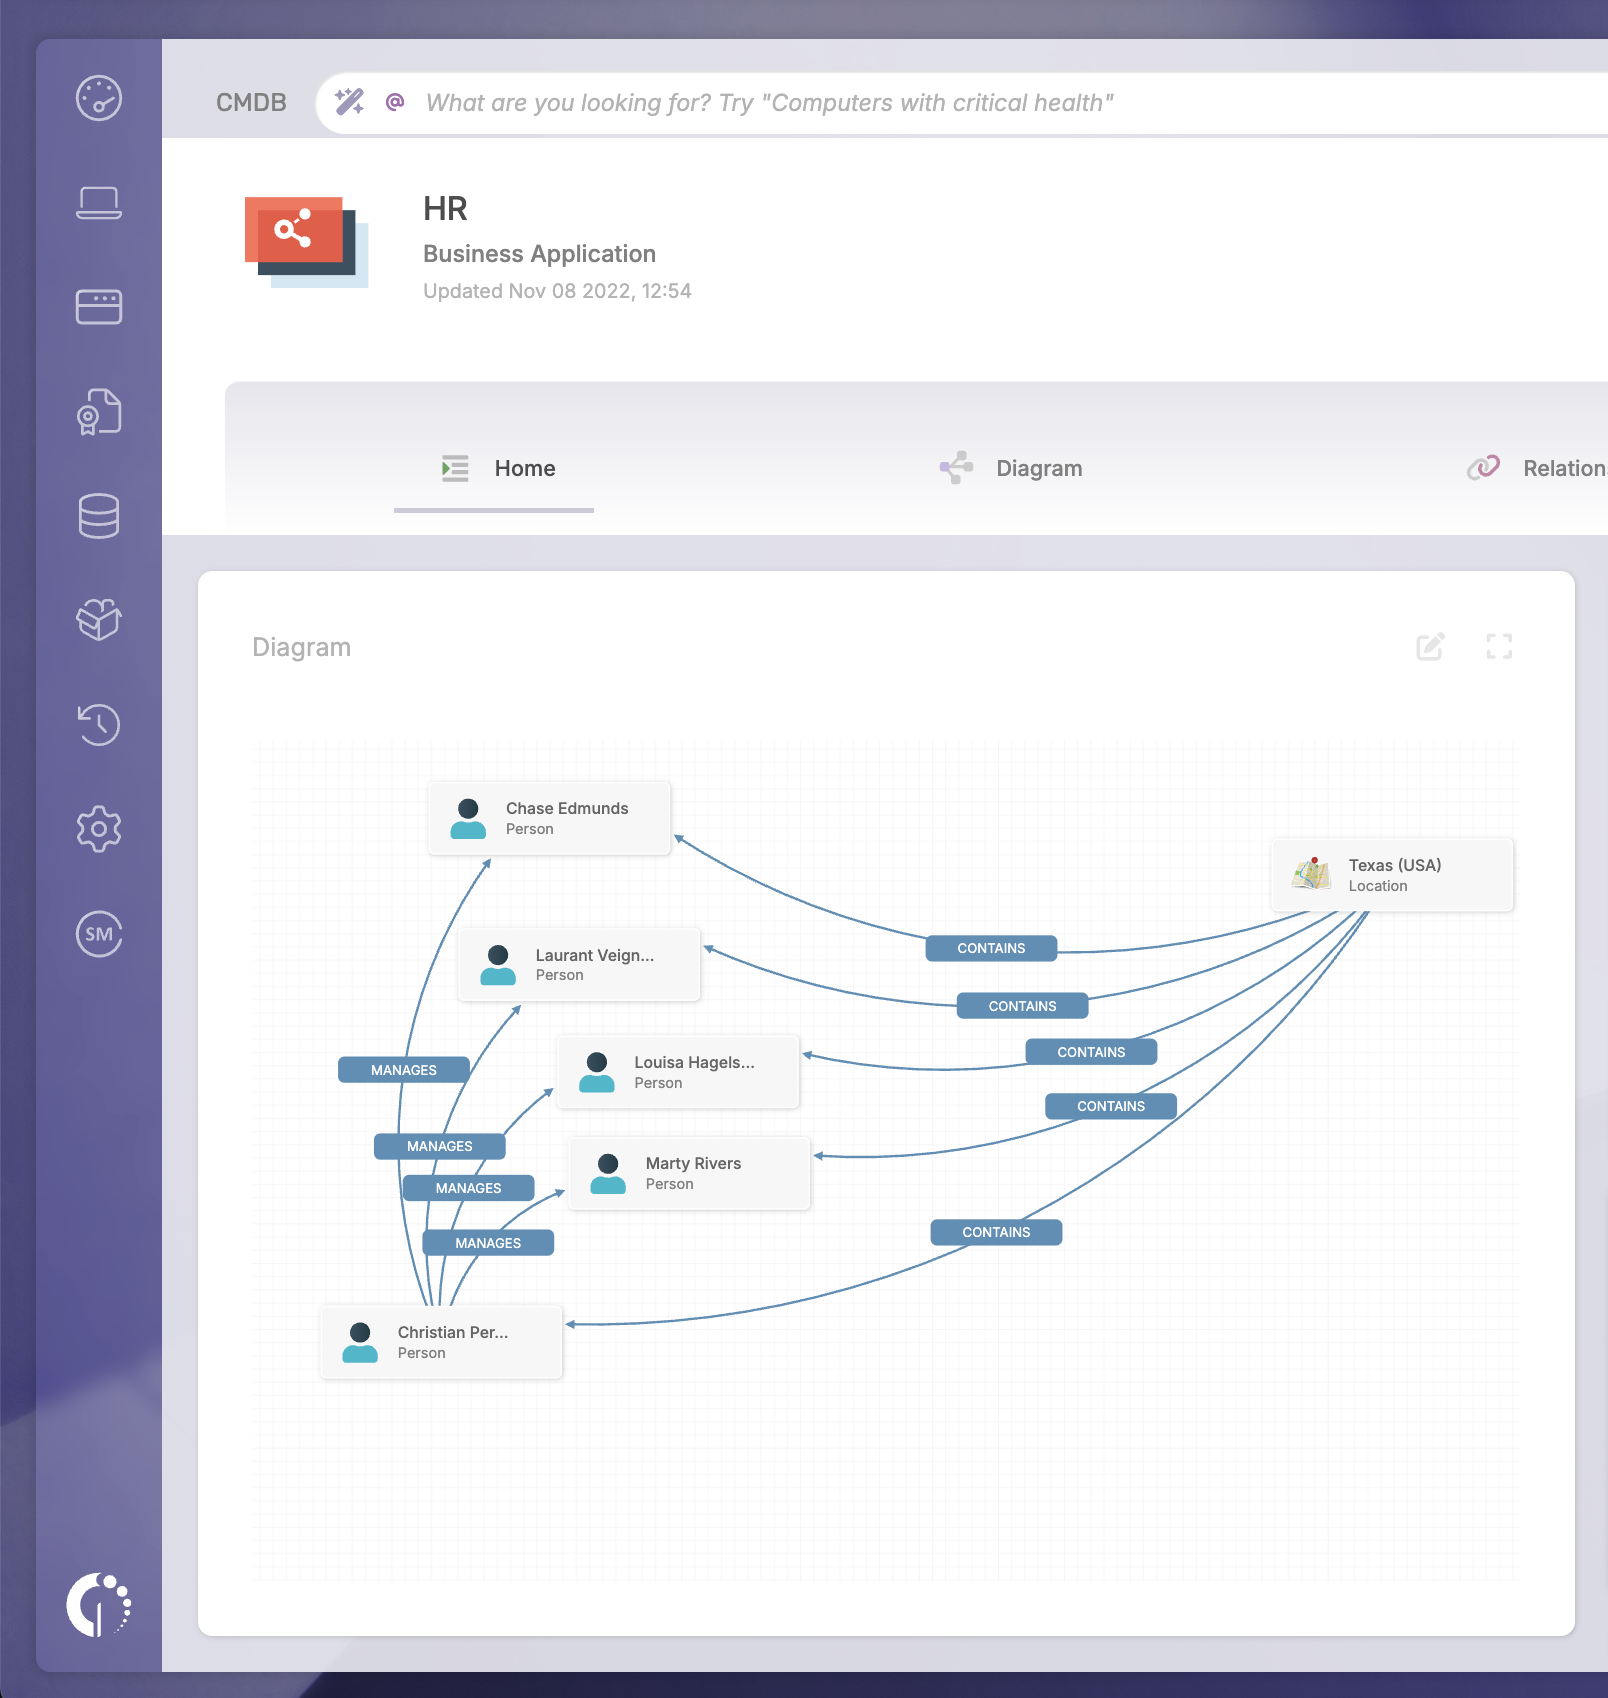
Task: Switch to the Diagram tab
Action: point(1012,469)
